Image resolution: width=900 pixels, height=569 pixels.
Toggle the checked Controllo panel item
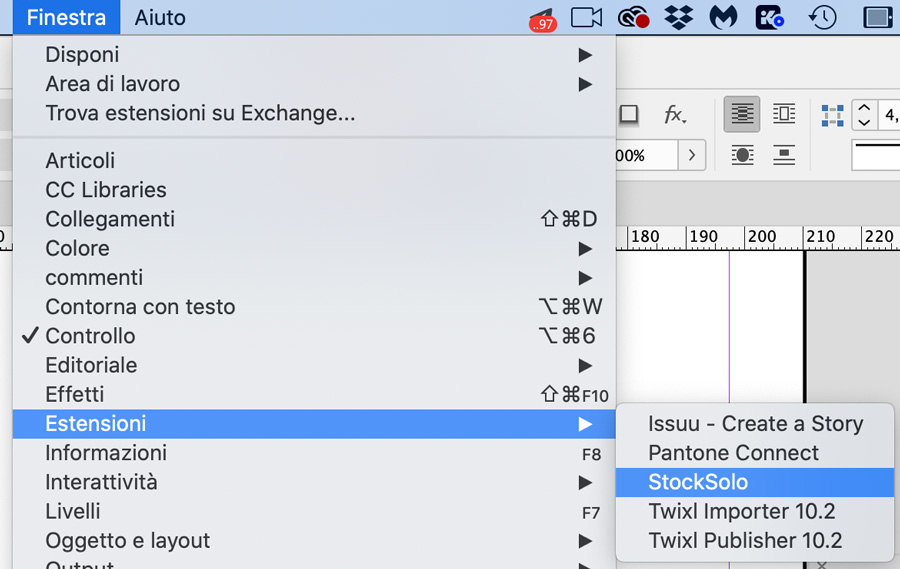[314, 336]
